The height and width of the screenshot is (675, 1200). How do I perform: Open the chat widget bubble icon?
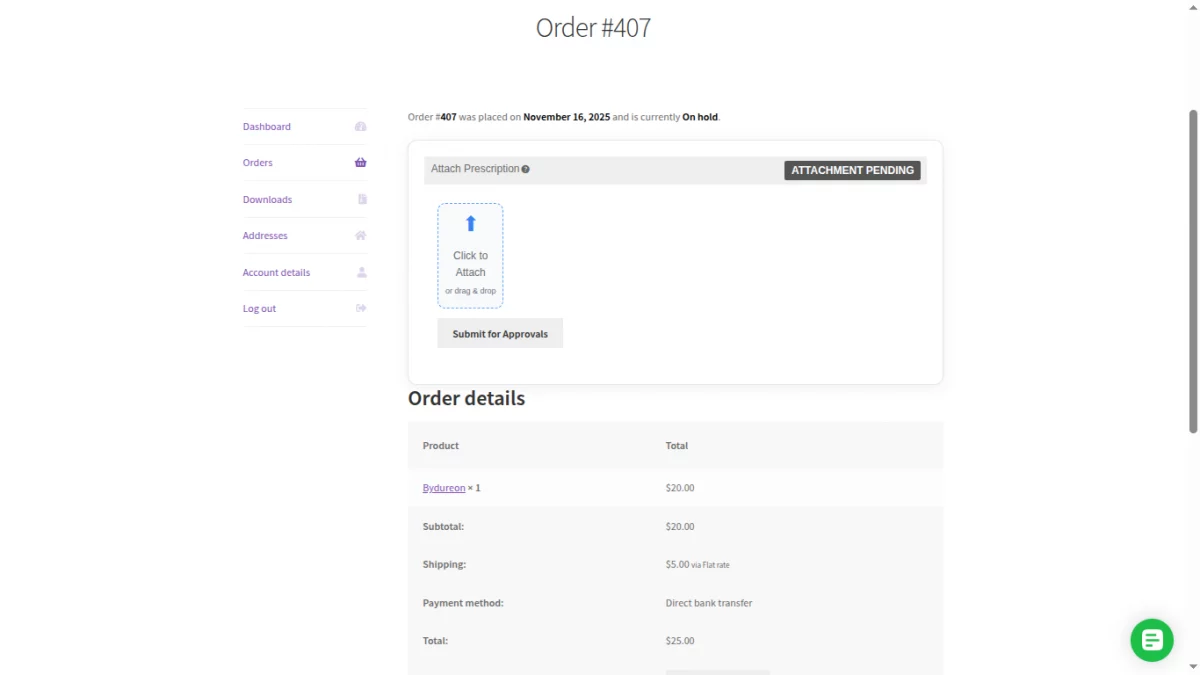1151,640
